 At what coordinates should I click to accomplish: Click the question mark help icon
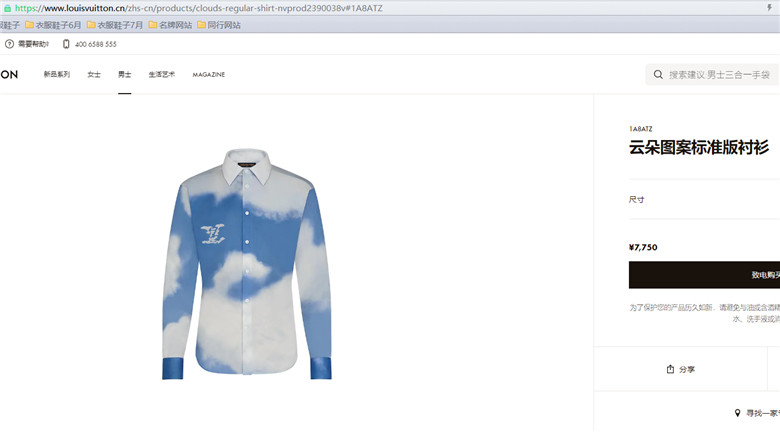9,44
